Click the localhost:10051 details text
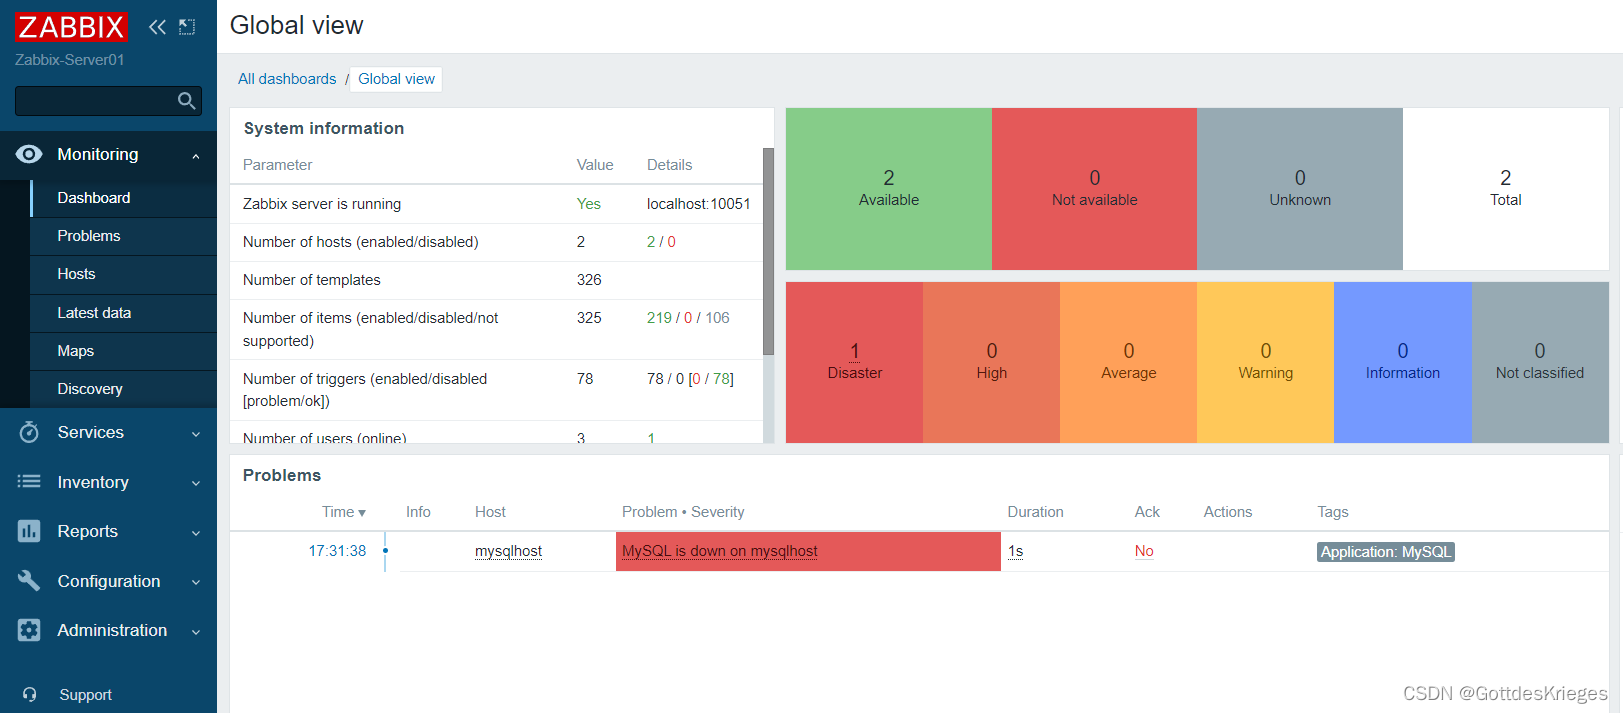Image resolution: width=1623 pixels, height=713 pixels. [x=698, y=204]
